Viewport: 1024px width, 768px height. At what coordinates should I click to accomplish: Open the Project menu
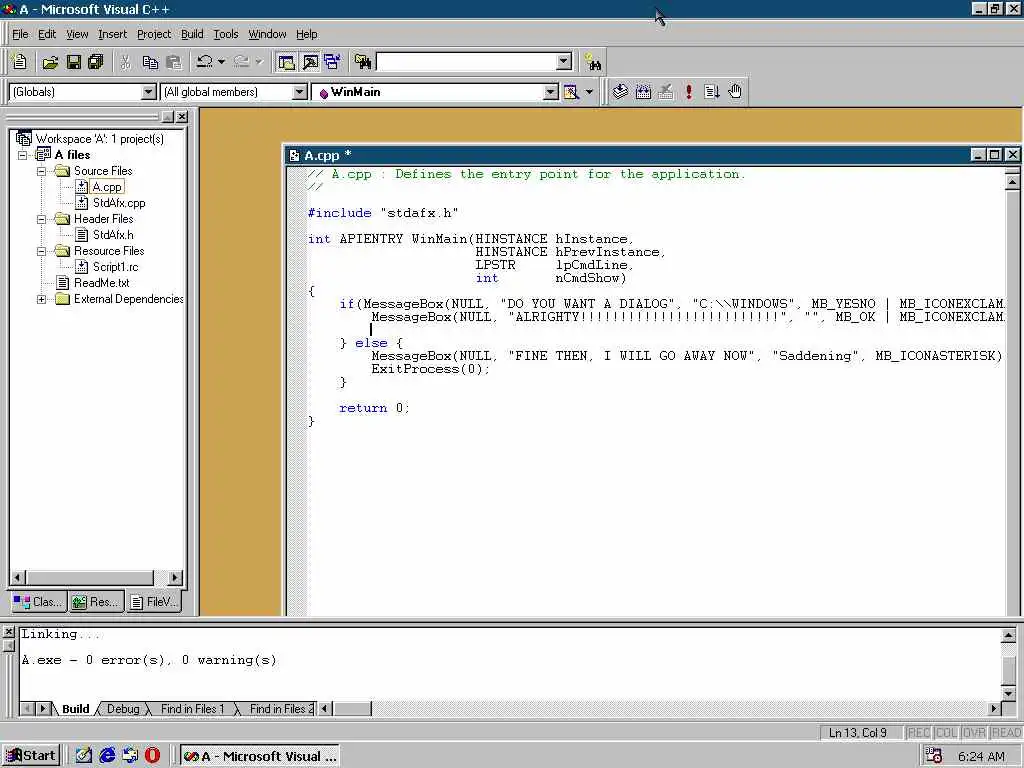(154, 34)
